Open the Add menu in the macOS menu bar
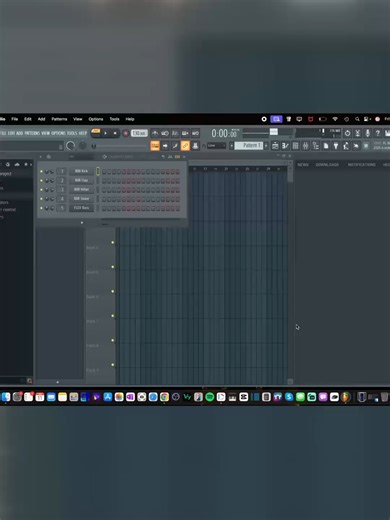The width and height of the screenshot is (390, 520). pyautogui.click(x=41, y=119)
